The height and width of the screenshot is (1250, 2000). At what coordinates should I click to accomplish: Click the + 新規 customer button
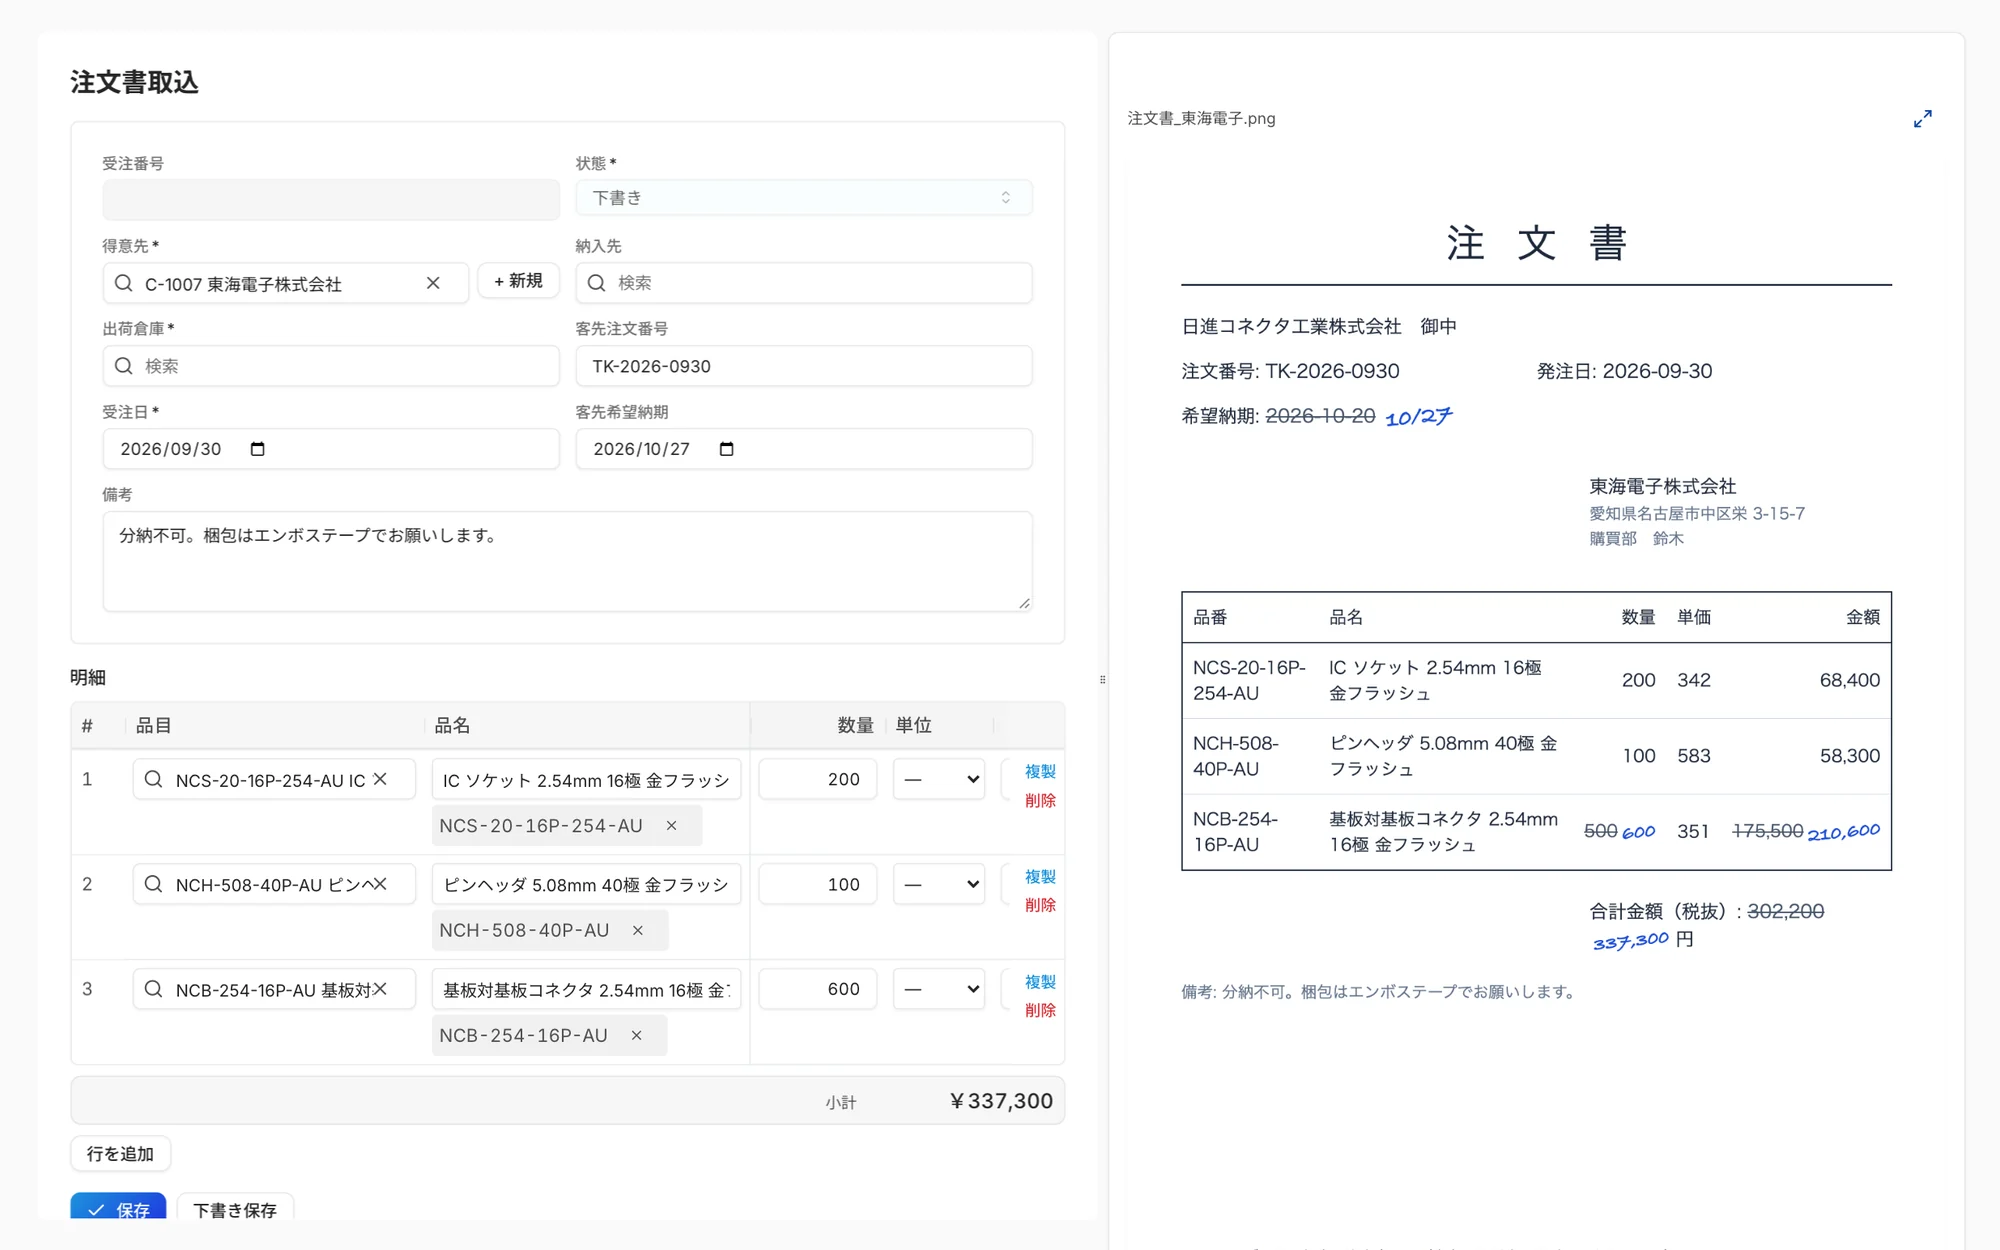518,281
